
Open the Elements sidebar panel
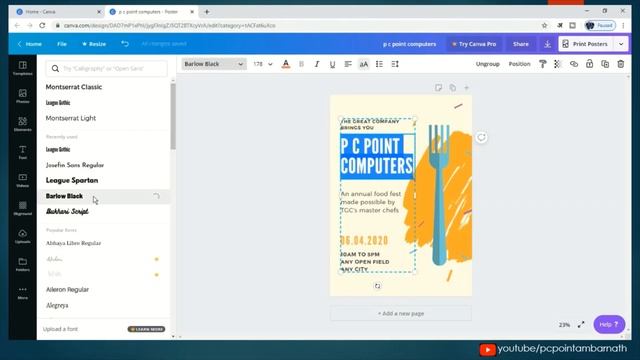[22, 124]
